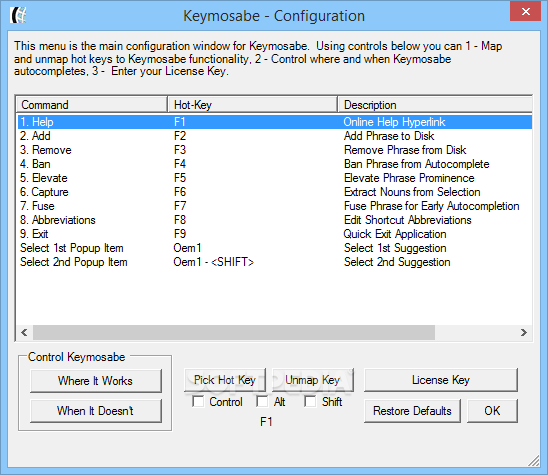Click 'Online Help Hyperlink' description
Image resolution: width=548 pixels, height=475 pixels.
pyautogui.click(x=394, y=122)
